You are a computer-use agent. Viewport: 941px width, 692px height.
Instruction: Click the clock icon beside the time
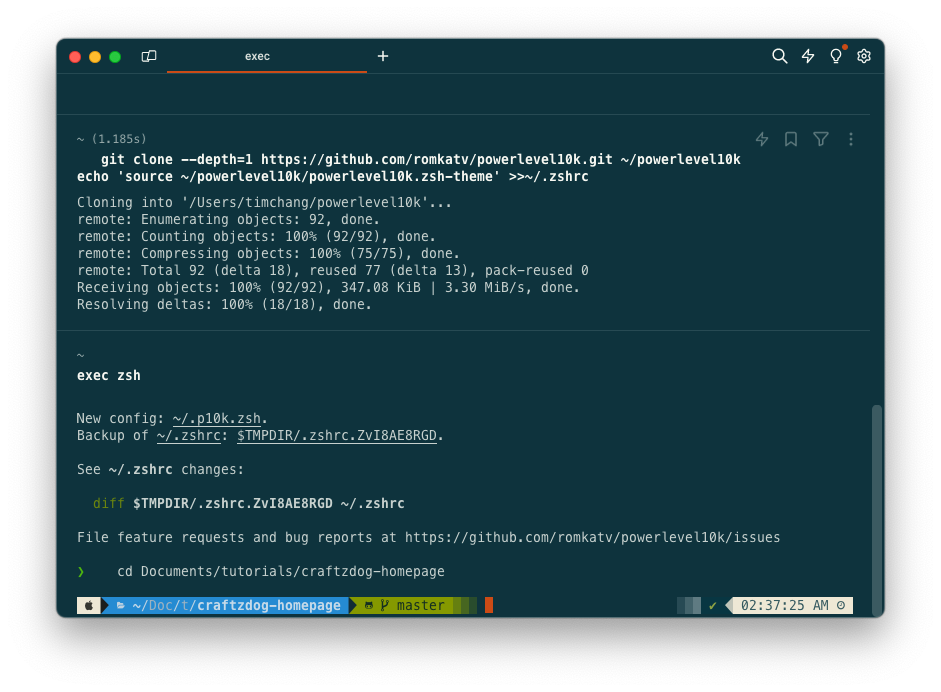[x=841, y=606]
